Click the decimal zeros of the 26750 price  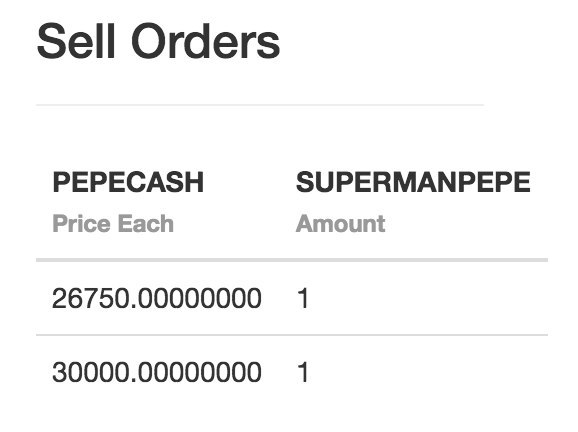[x=199, y=298]
